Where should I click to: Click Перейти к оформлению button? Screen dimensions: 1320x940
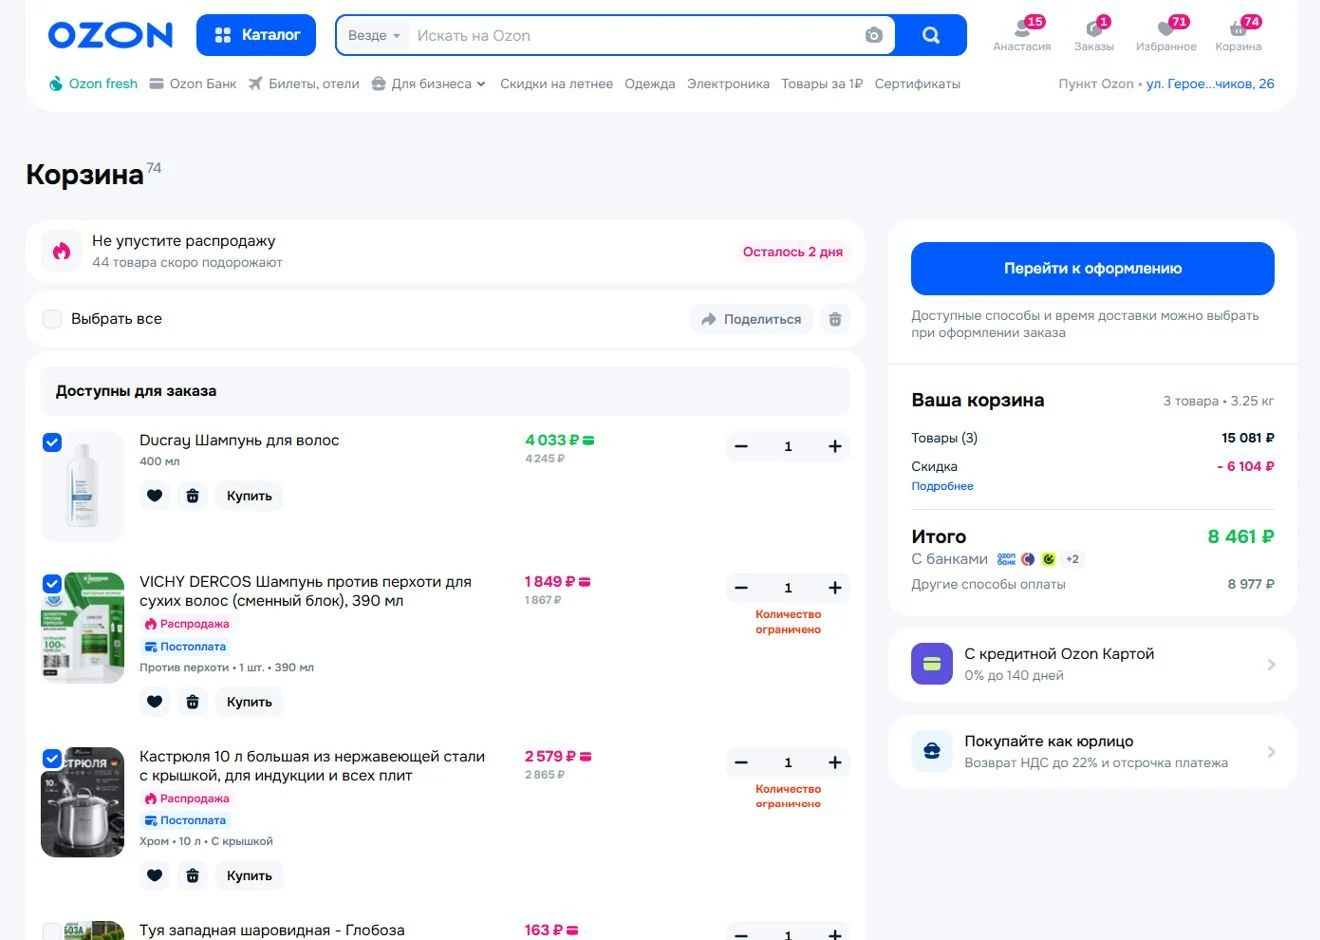tap(1092, 268)
